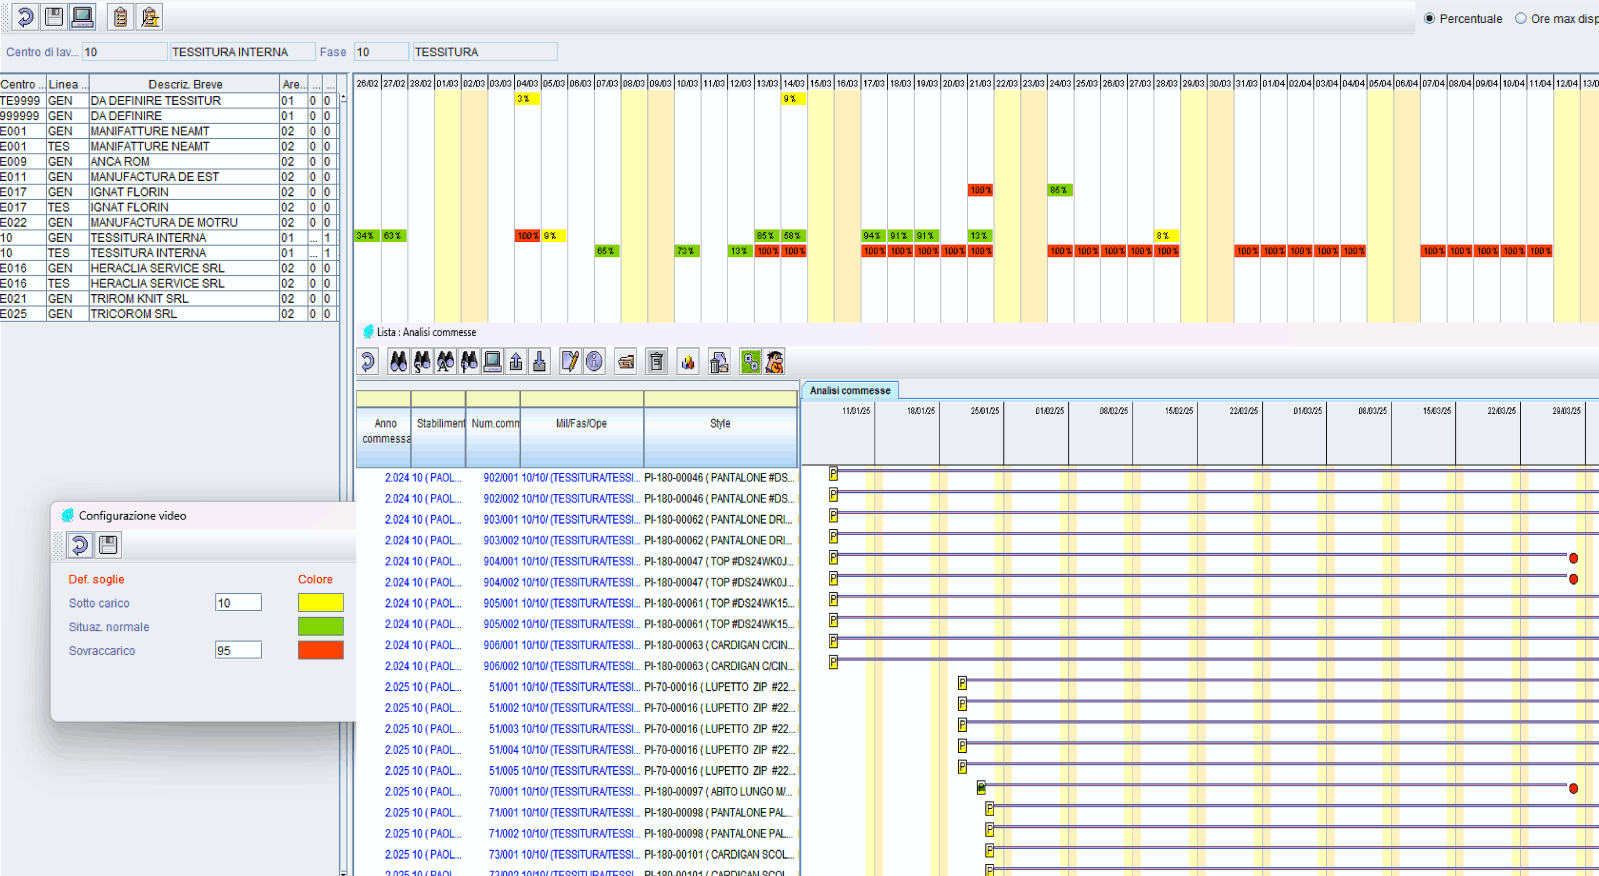Click the fourth binoculars search icon

[469, 362]
